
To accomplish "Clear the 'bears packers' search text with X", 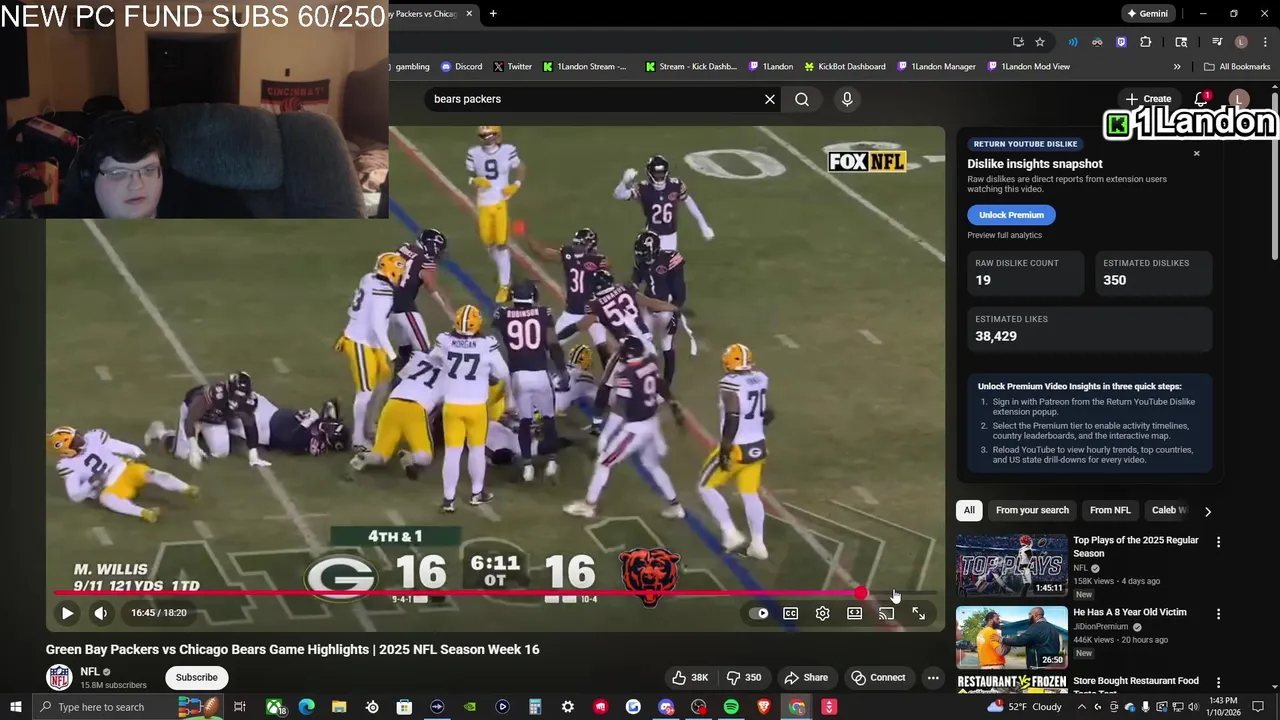I will [770, 99].
